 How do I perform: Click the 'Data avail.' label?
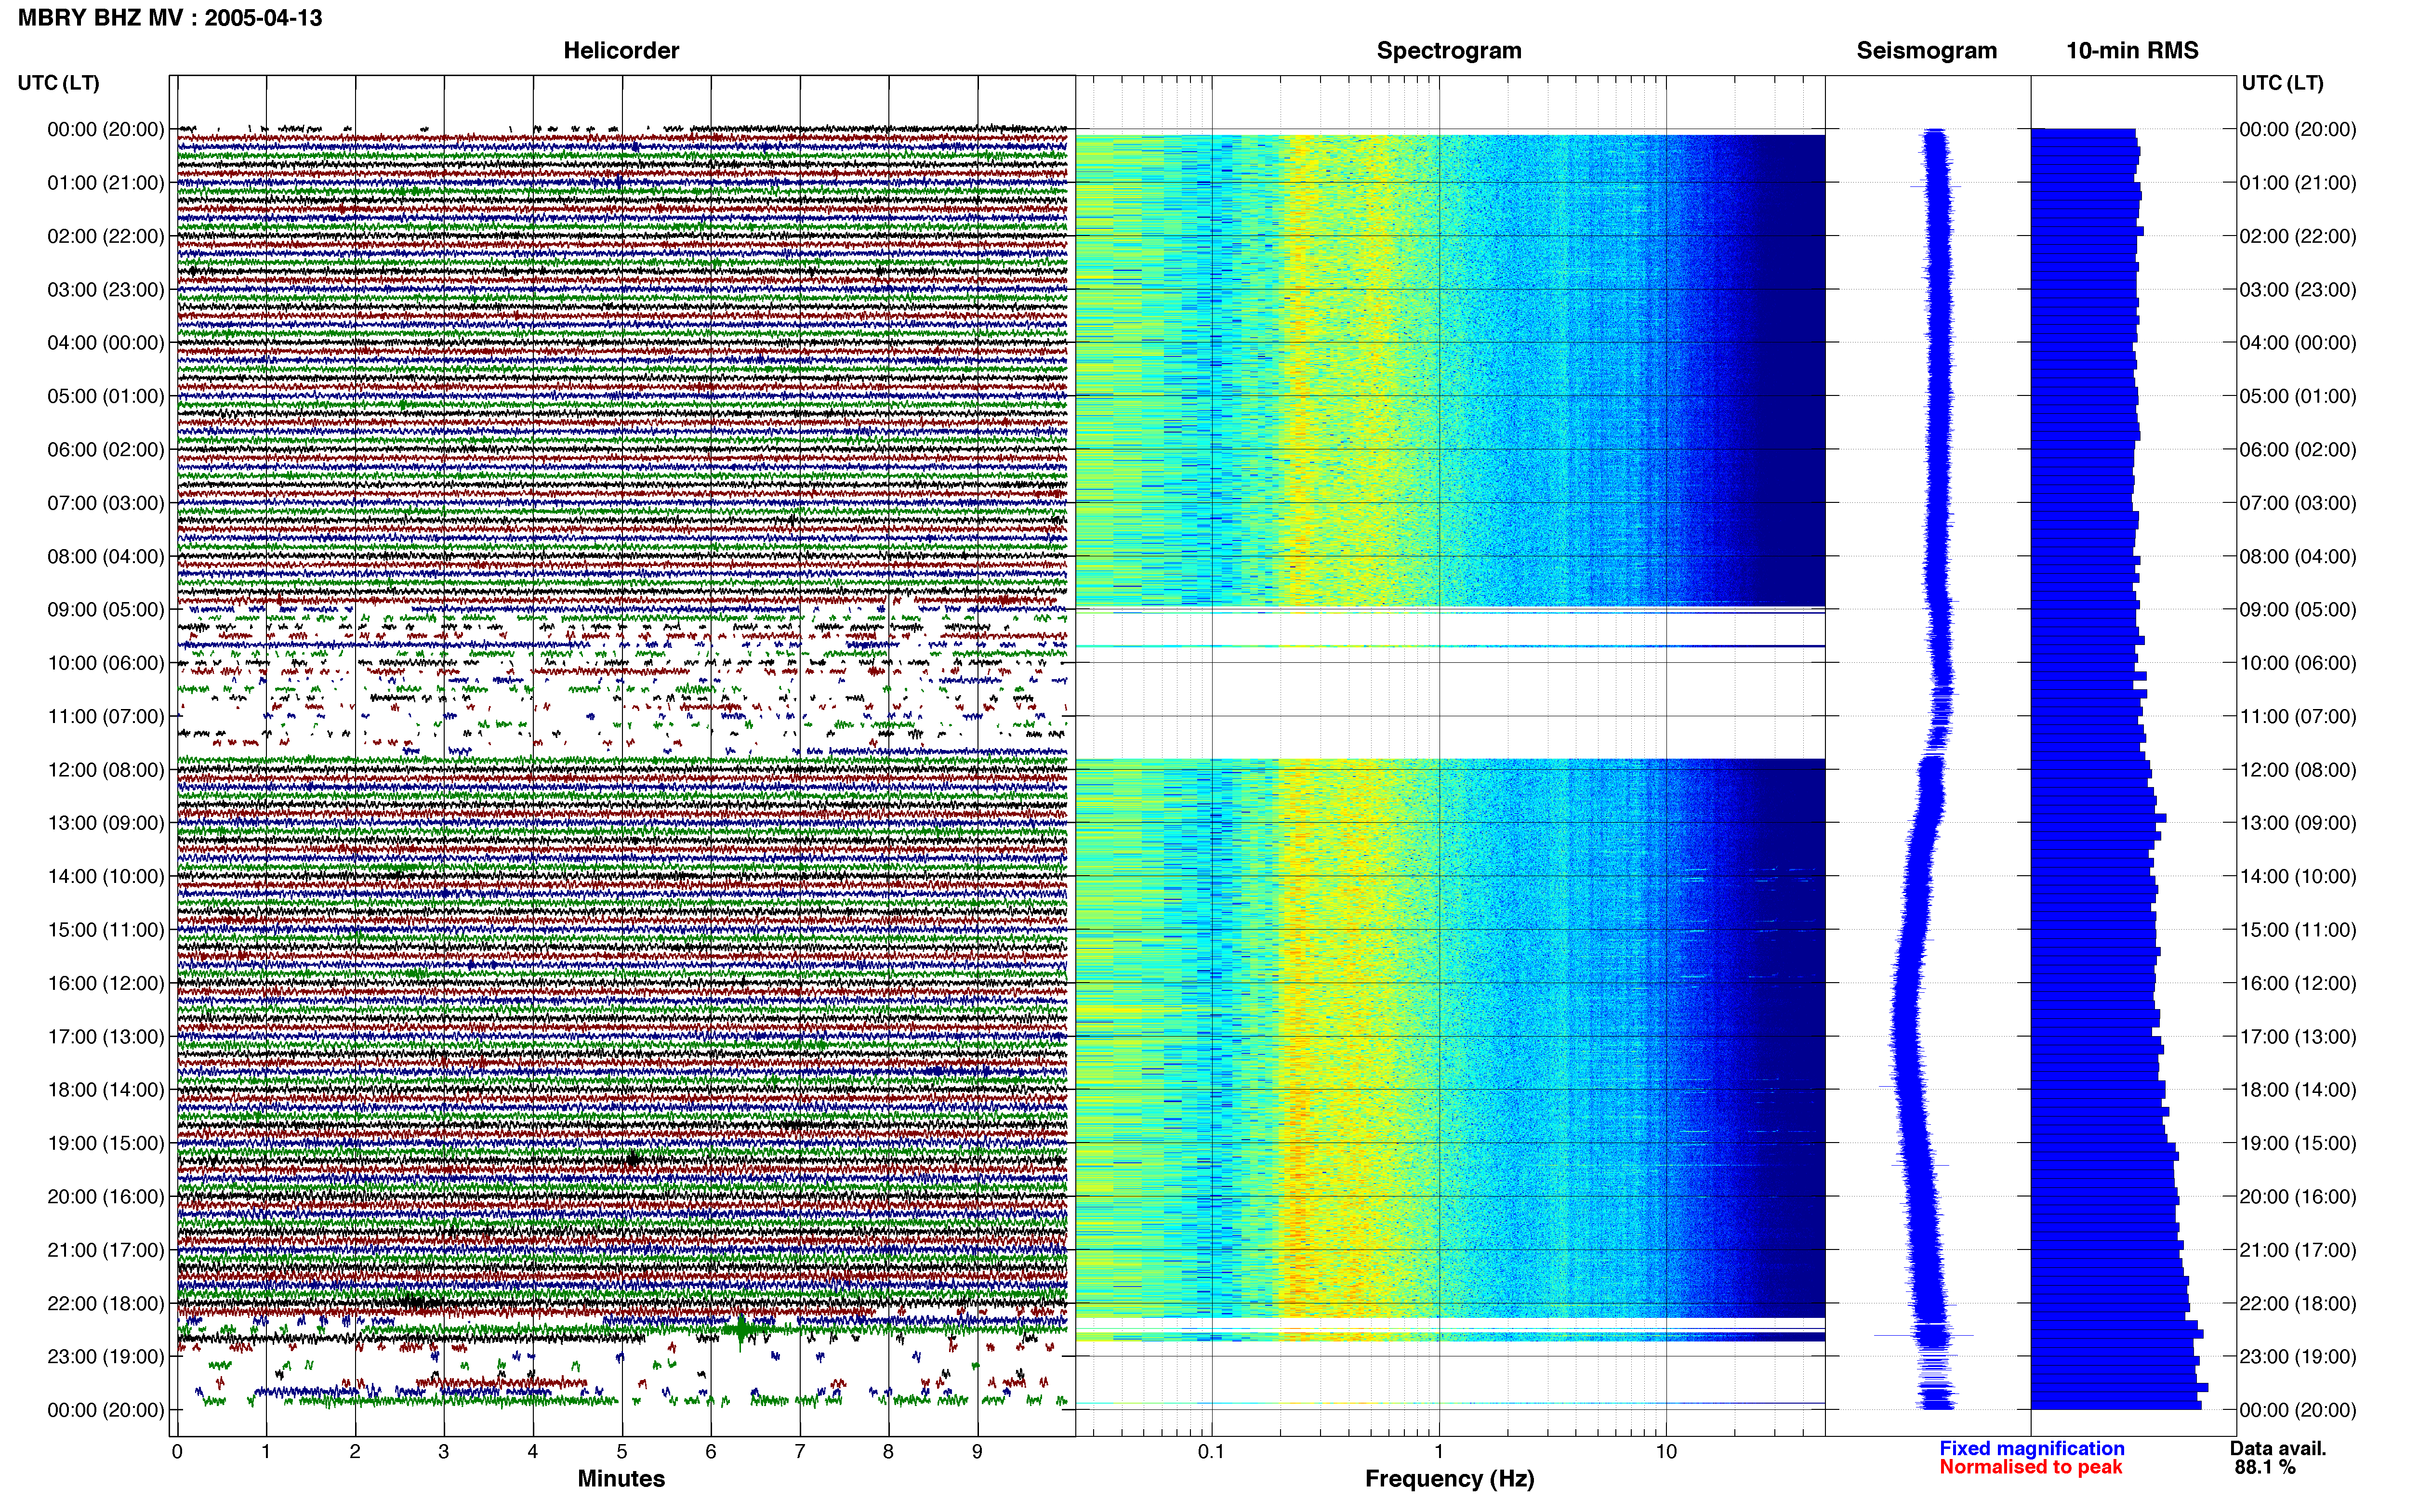[x=2278, y=1448]
